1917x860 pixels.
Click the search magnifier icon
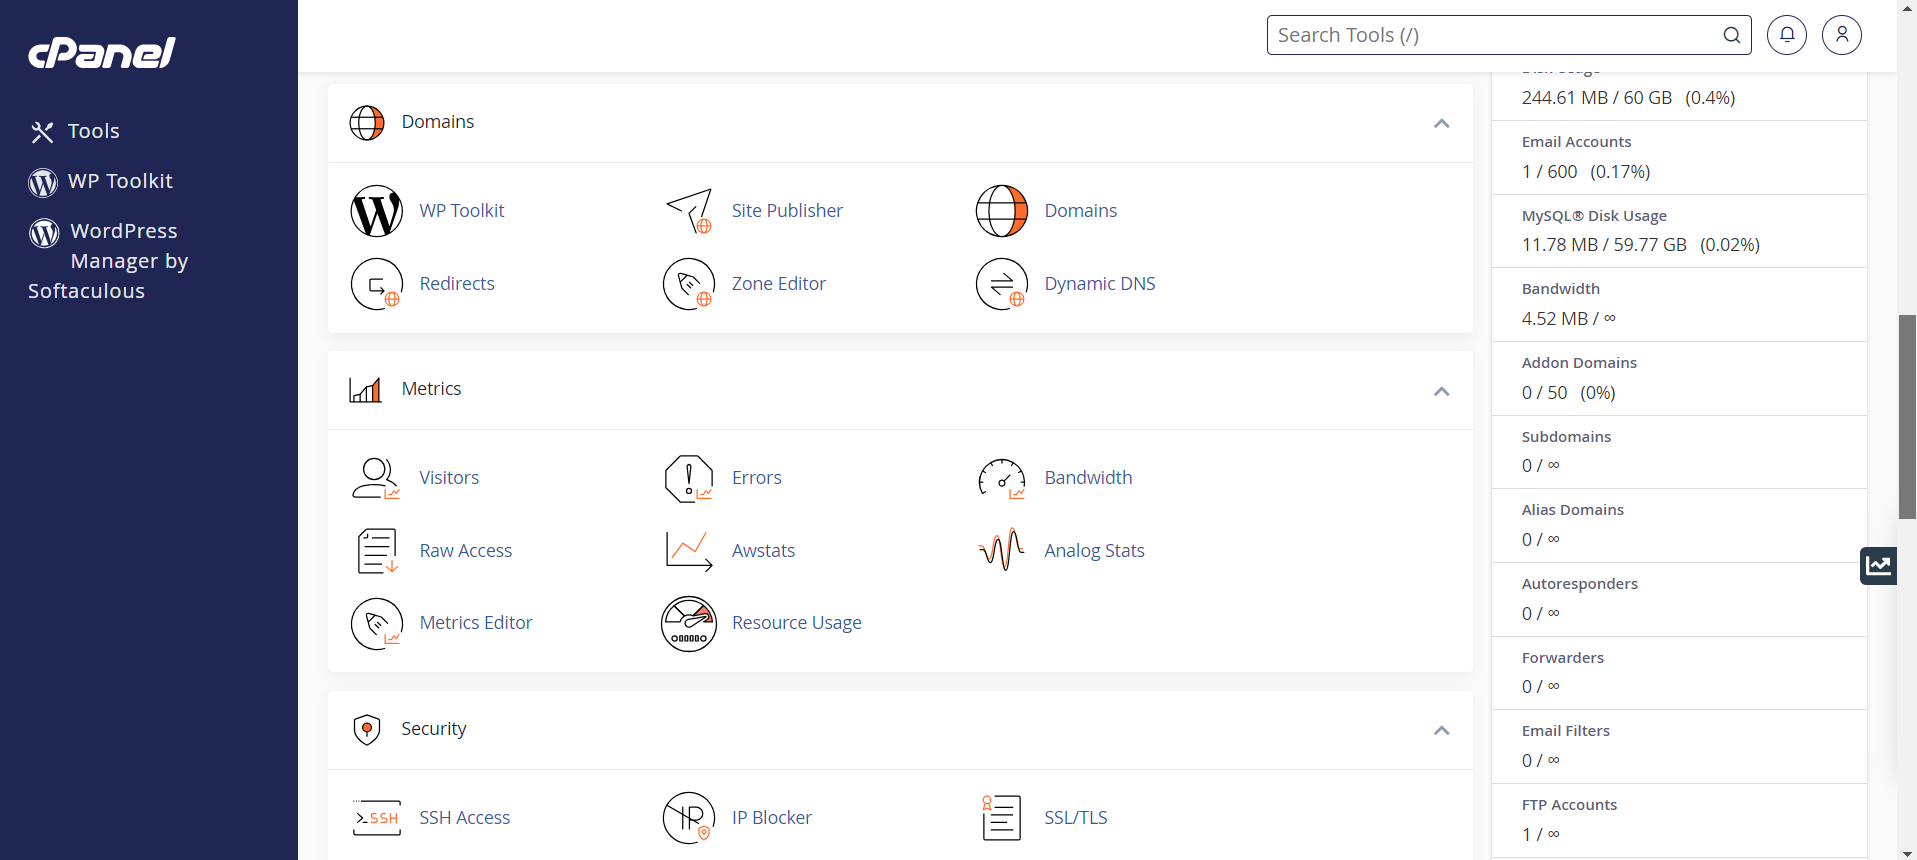(1732, 36)
